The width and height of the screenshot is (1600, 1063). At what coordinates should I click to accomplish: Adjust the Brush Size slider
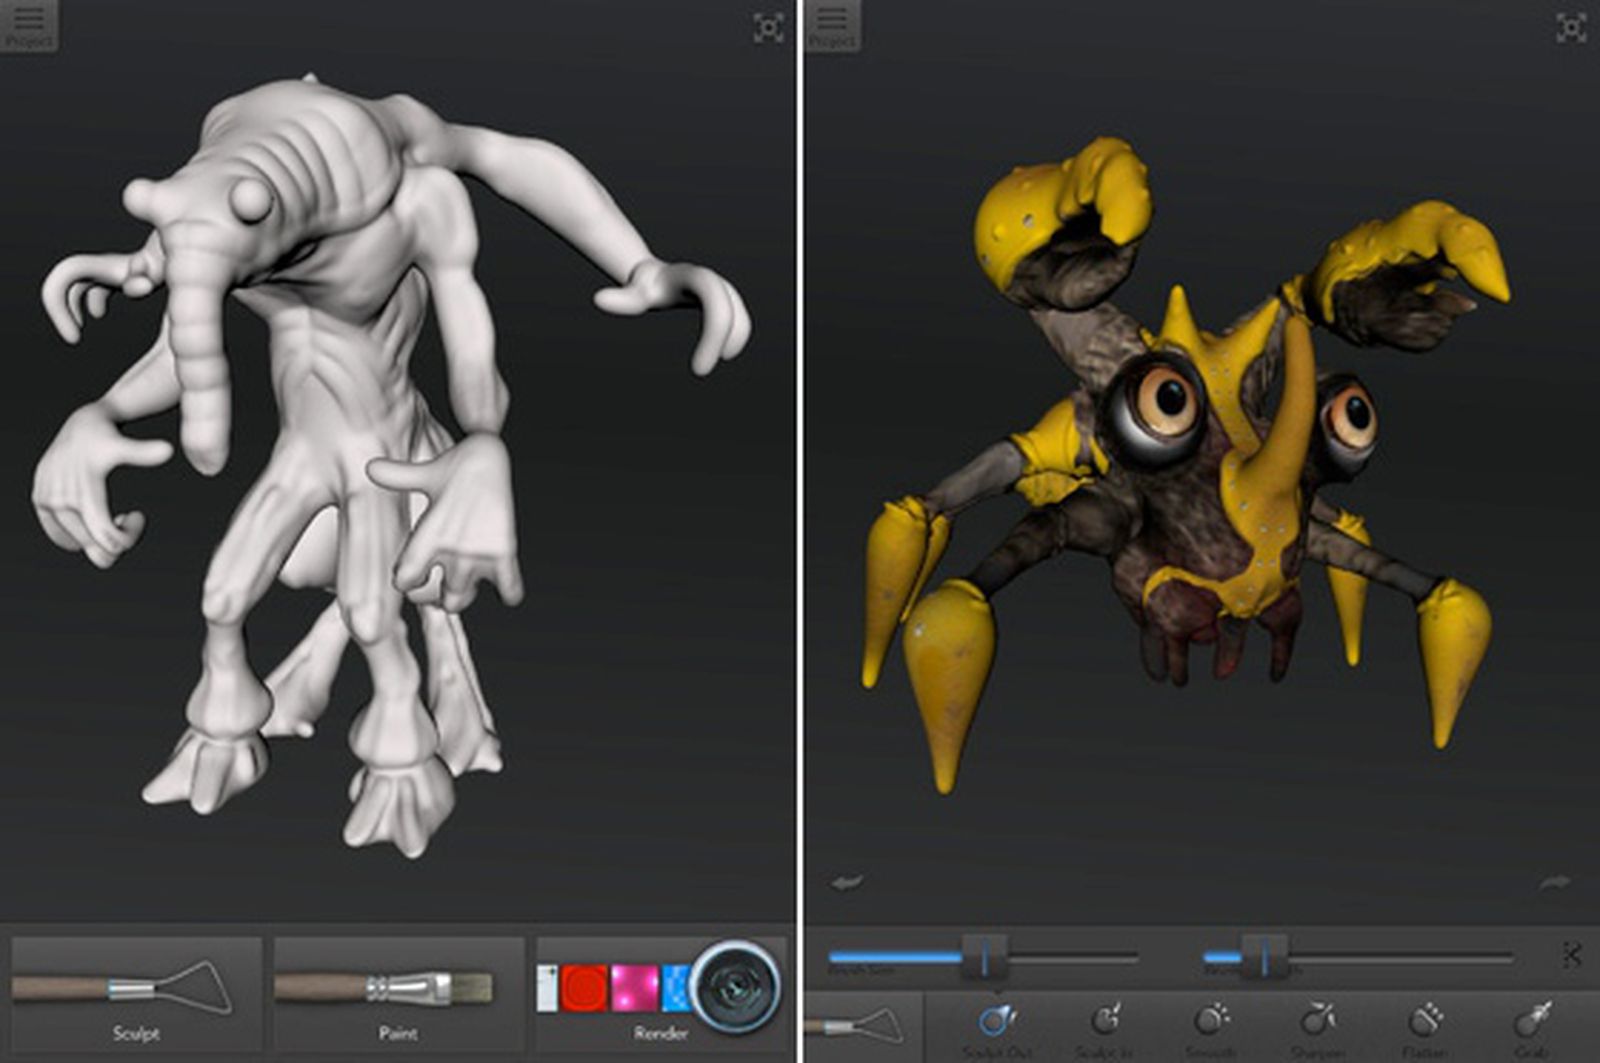985,955
